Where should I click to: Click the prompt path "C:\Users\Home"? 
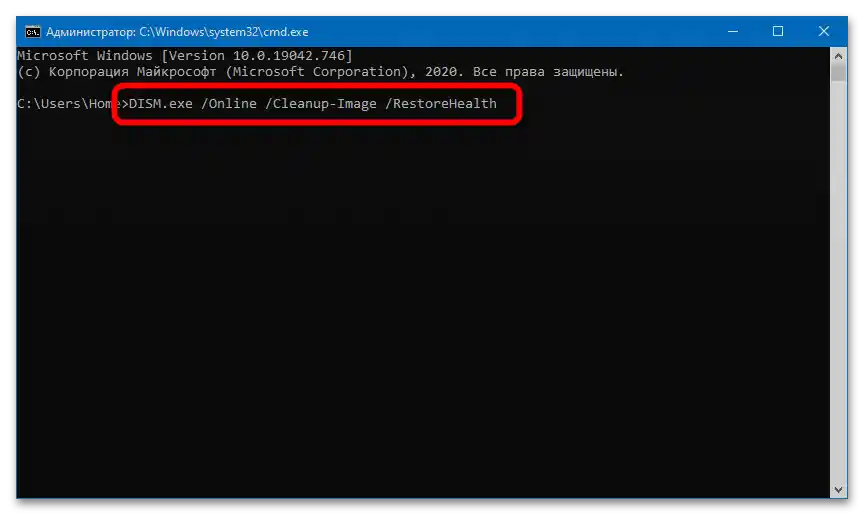click(69, 104)
